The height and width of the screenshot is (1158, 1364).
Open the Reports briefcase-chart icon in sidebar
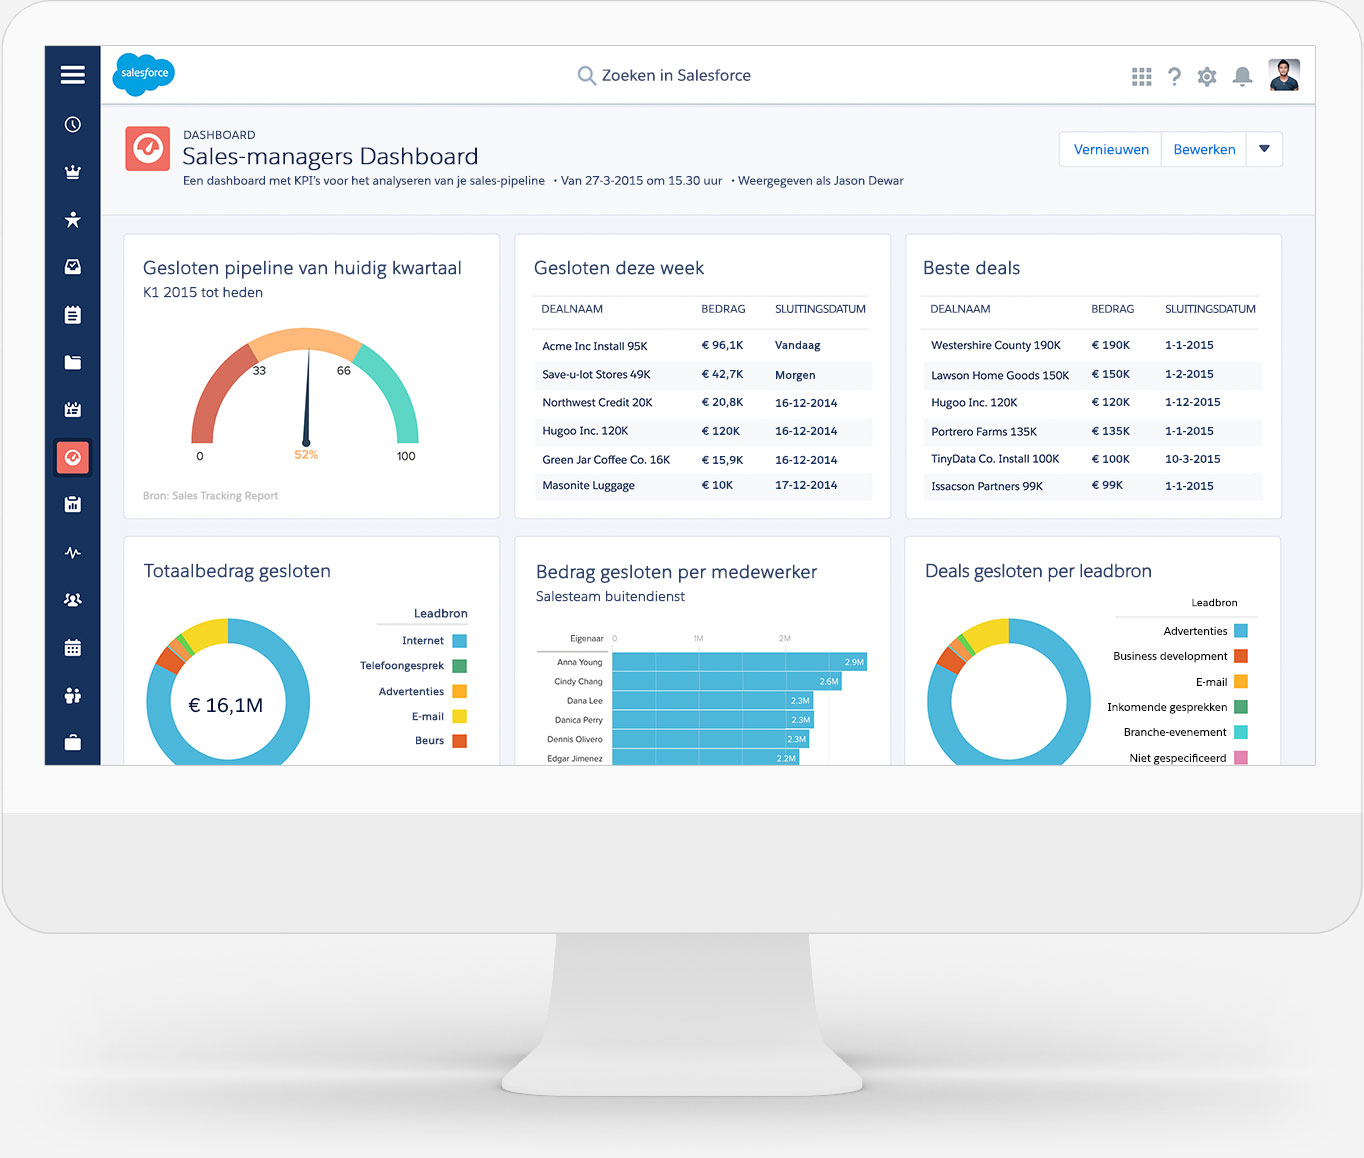73,504
